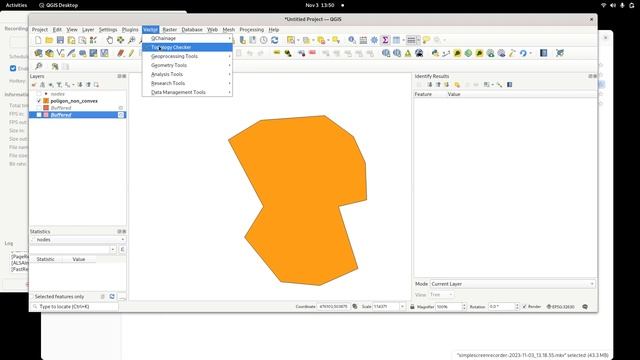Expand the Geoprocessing Tools submenu

click(x=187, y=56)
